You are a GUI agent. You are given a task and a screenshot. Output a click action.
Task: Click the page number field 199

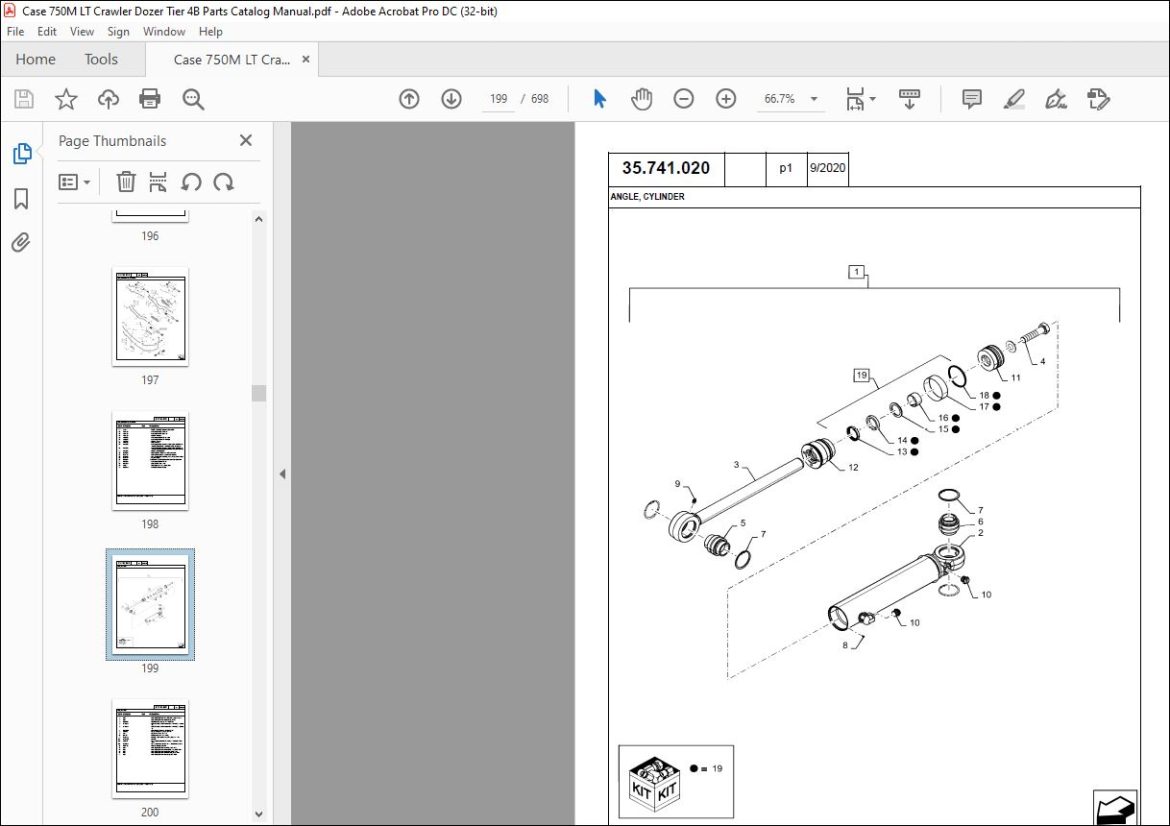click(498, 98)
